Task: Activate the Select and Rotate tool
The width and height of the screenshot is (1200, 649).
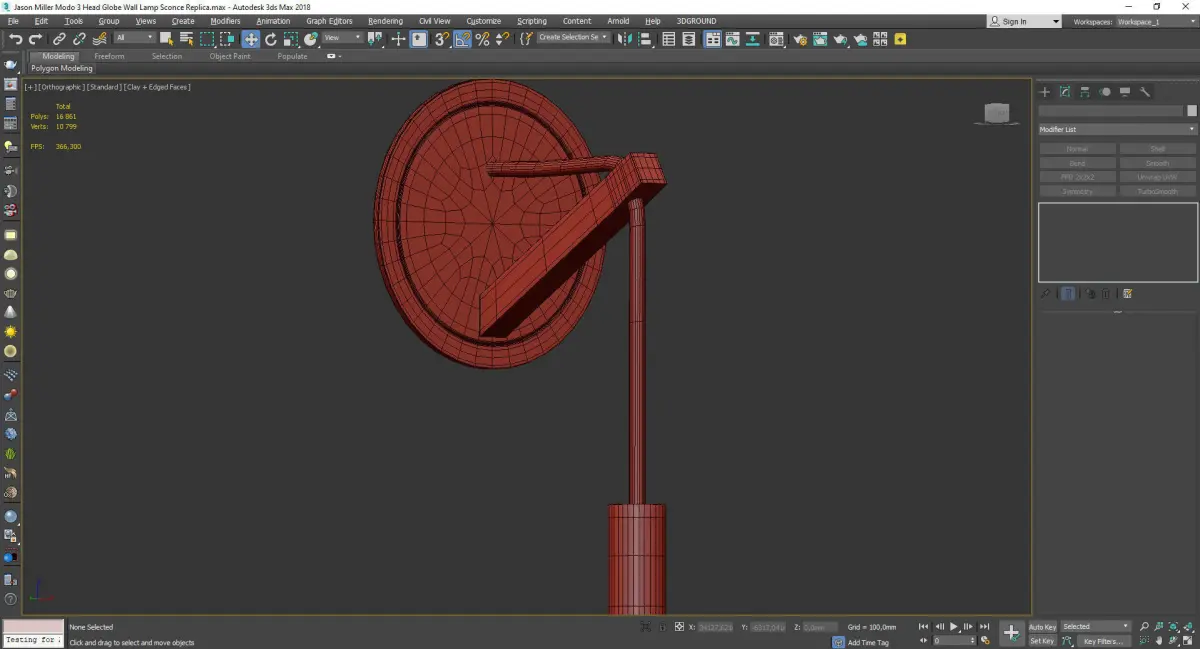Action: pyautogui.click(x=271, y=39)
